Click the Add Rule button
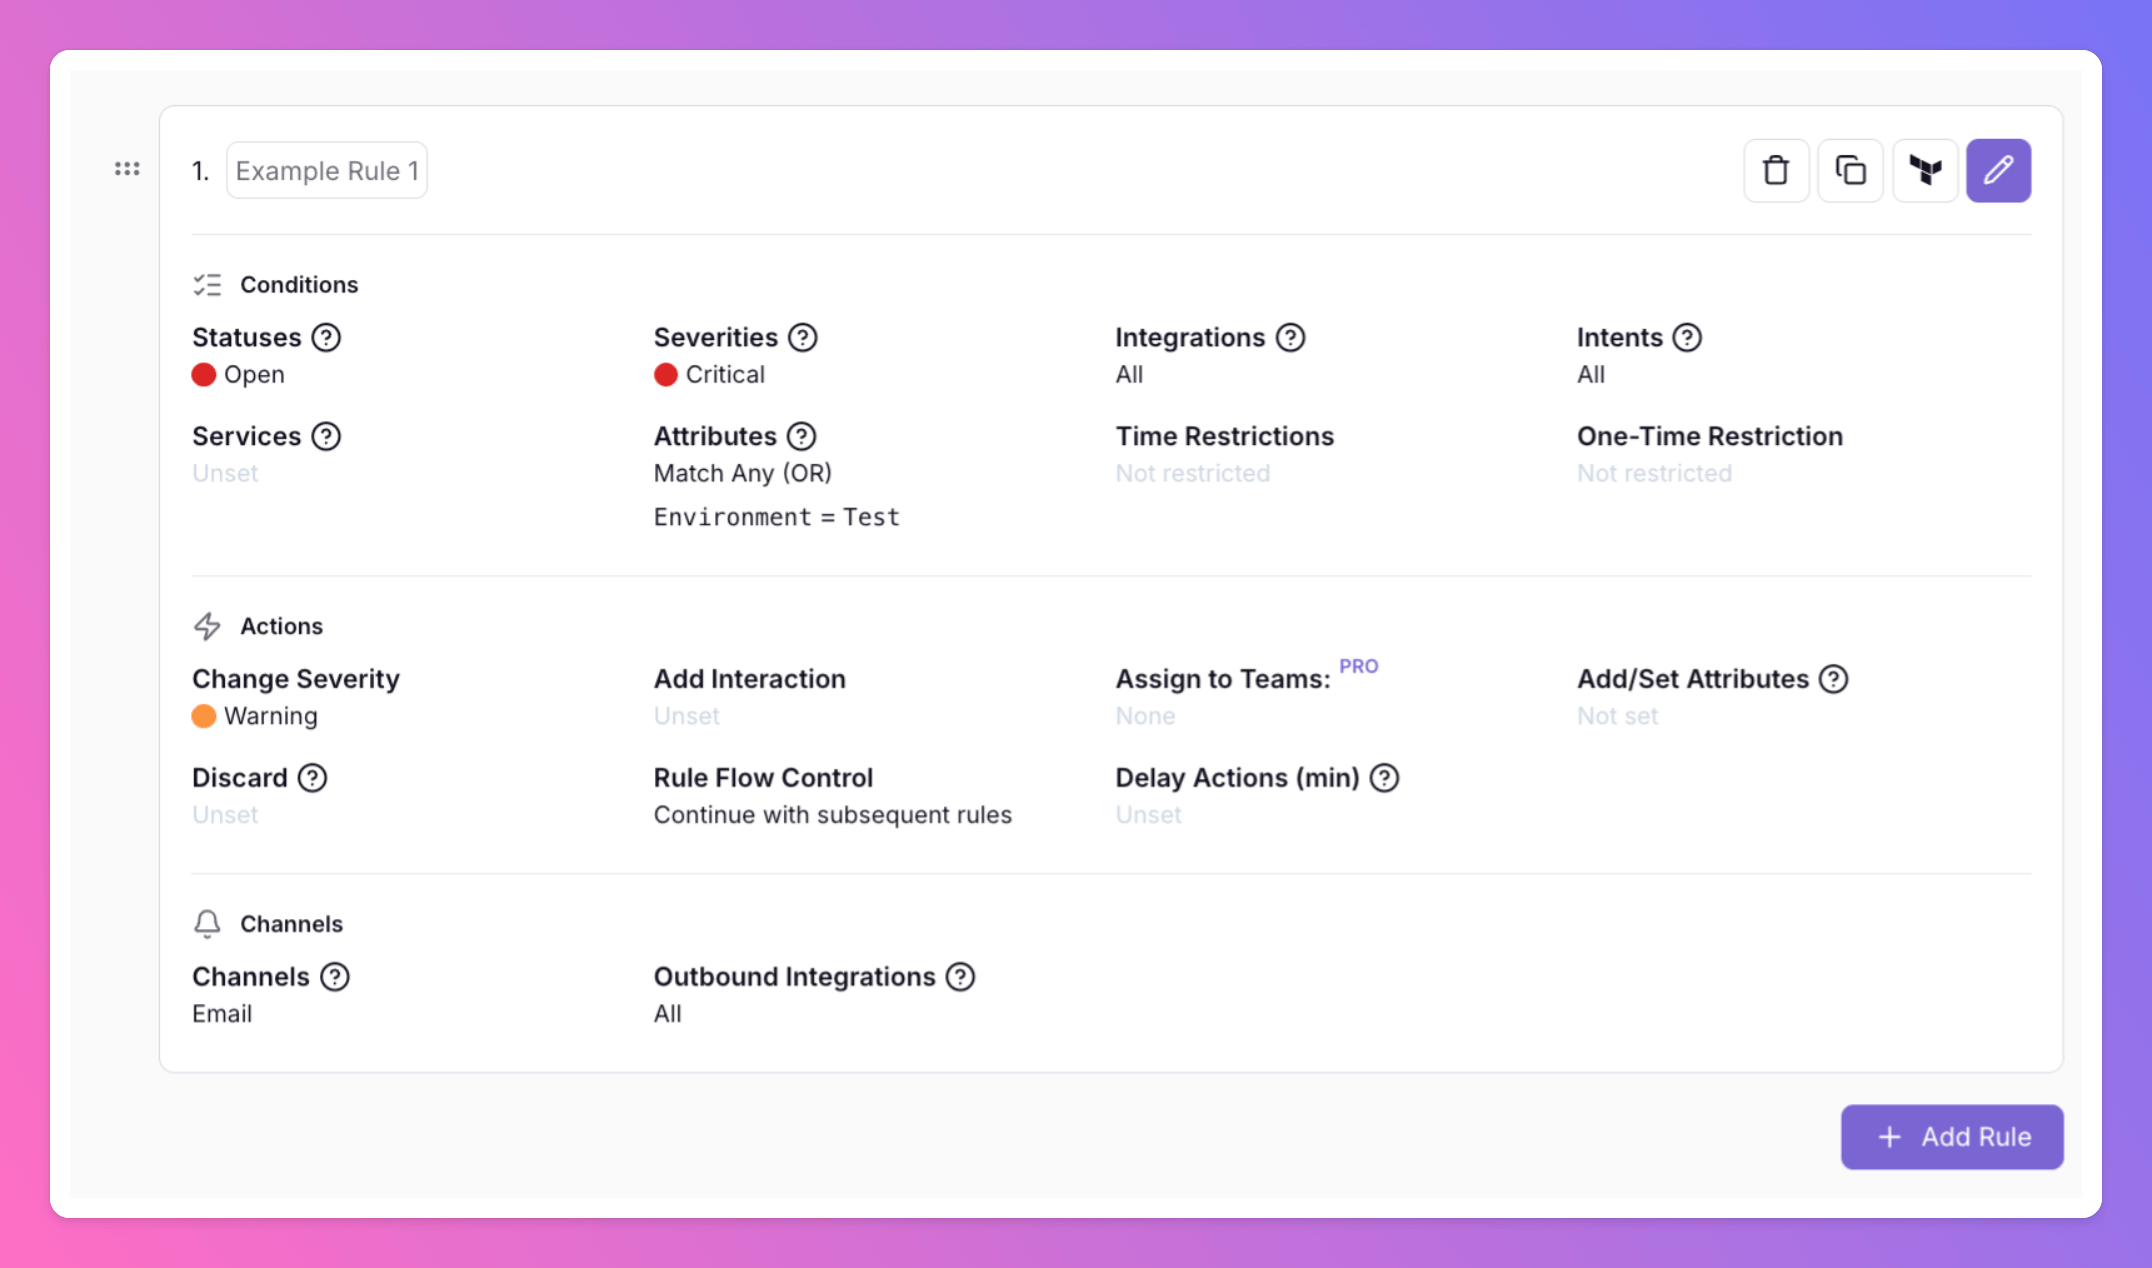Image resolution: width=2152 pixels, height=1268 pixels. coord(1951,1137)
